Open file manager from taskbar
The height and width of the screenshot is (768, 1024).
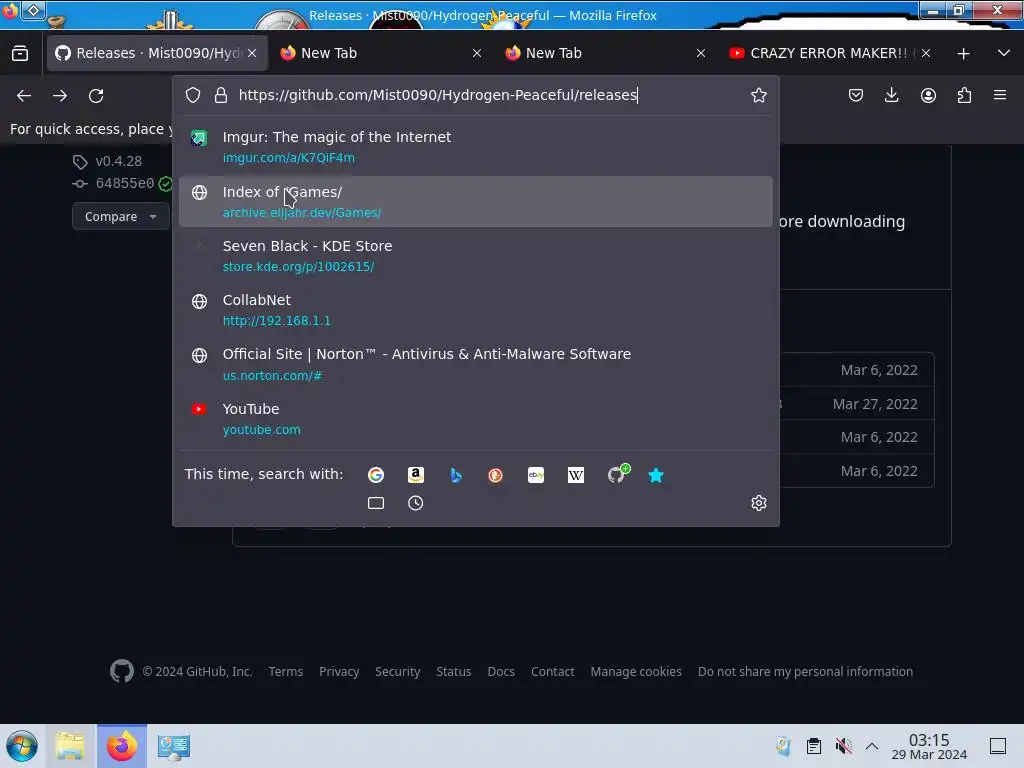[x=71, y=746]
